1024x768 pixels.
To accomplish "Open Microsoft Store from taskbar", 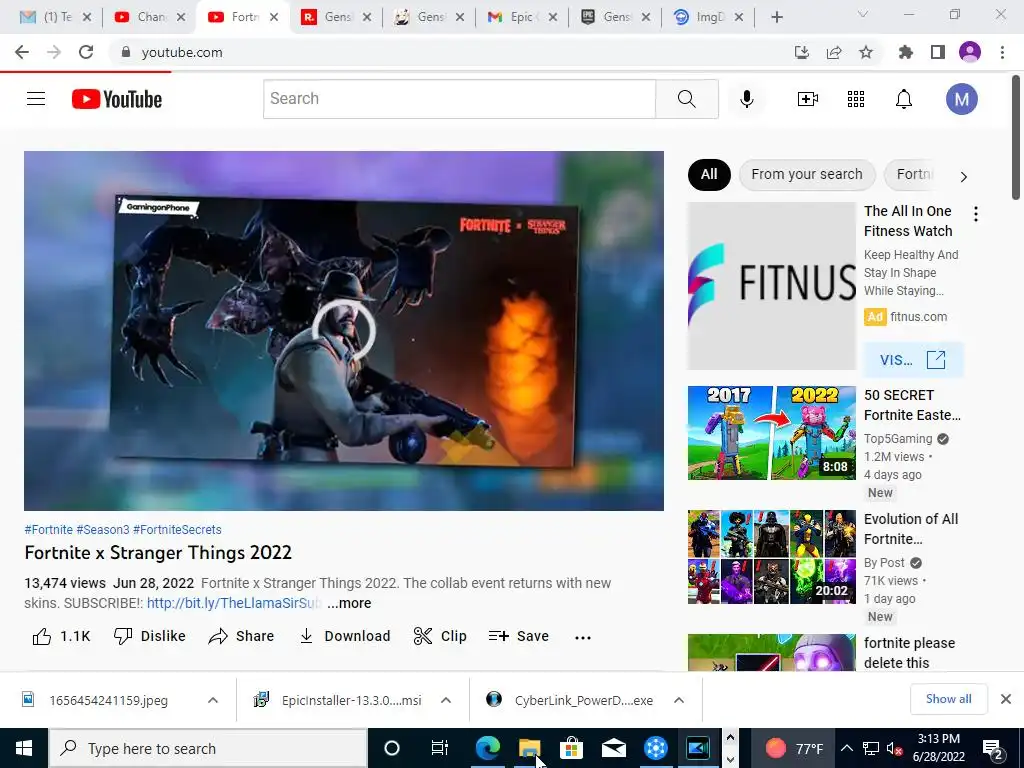I will pyautogui.click(x=571, y=748).
